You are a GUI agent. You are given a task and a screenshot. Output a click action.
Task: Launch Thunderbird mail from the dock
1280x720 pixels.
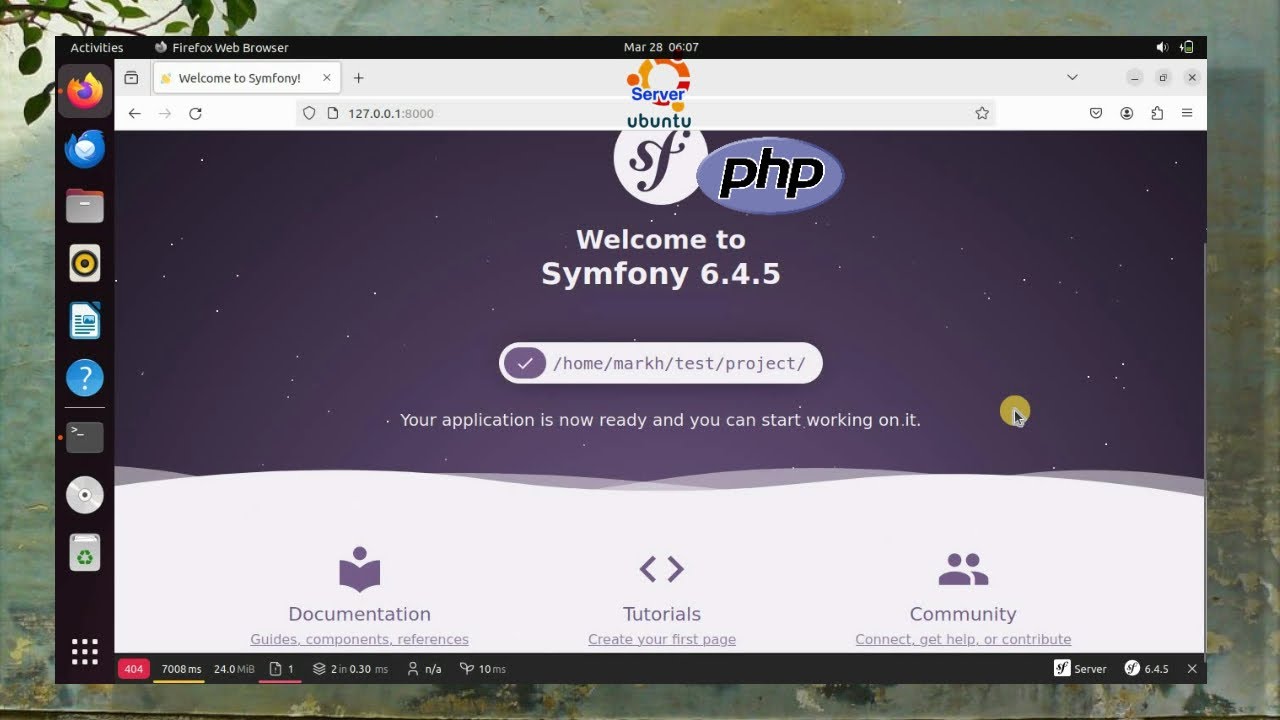pyautogui.click(x=85, y=150)
